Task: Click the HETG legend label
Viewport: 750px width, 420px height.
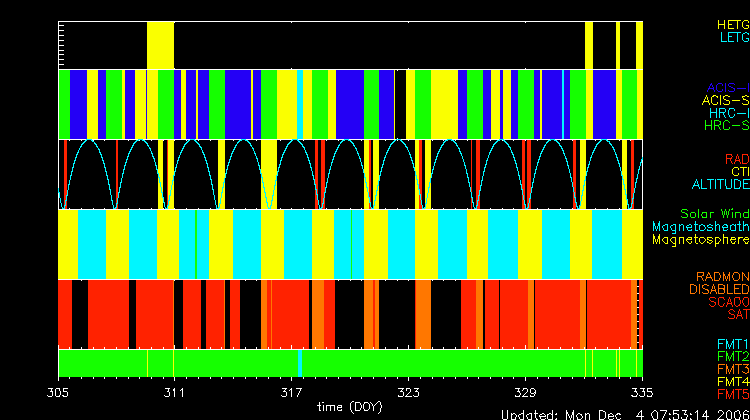Action: (732, 24)
